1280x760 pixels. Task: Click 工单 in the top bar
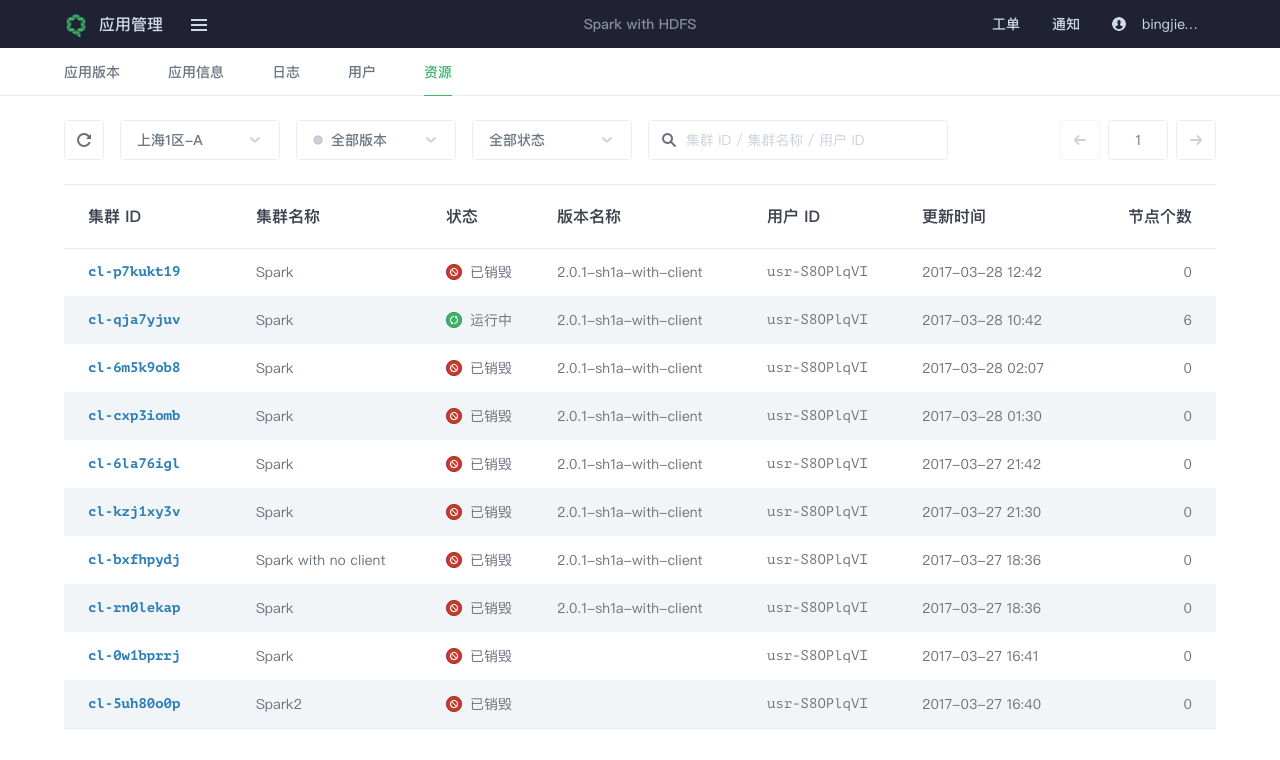pyautogui.click(x=1006, y=24)
